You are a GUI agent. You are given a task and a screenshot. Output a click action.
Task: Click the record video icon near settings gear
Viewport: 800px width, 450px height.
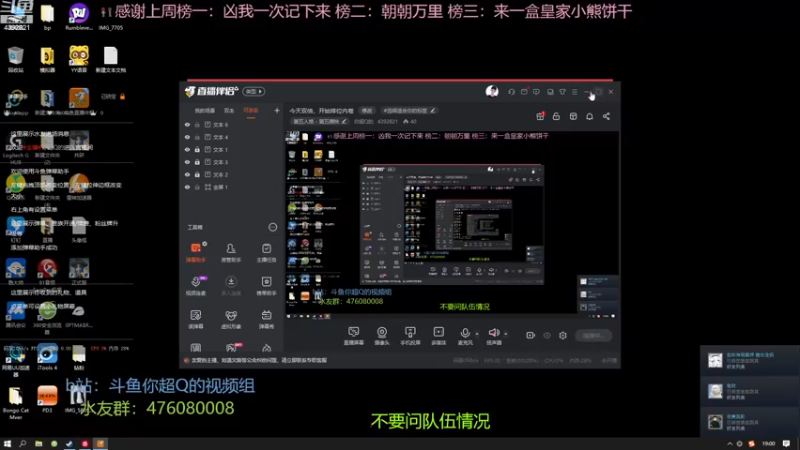tap(531, 335)
